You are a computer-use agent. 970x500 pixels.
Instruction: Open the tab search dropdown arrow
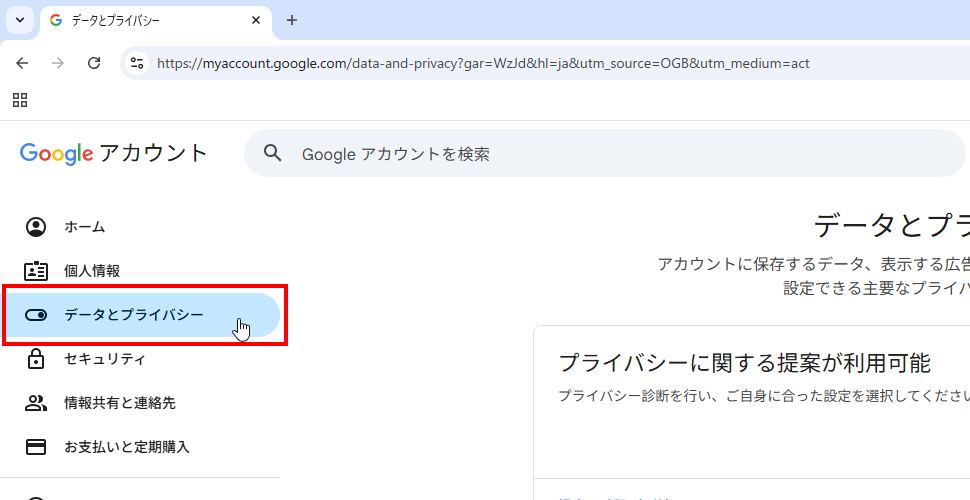tap(20, 20)
